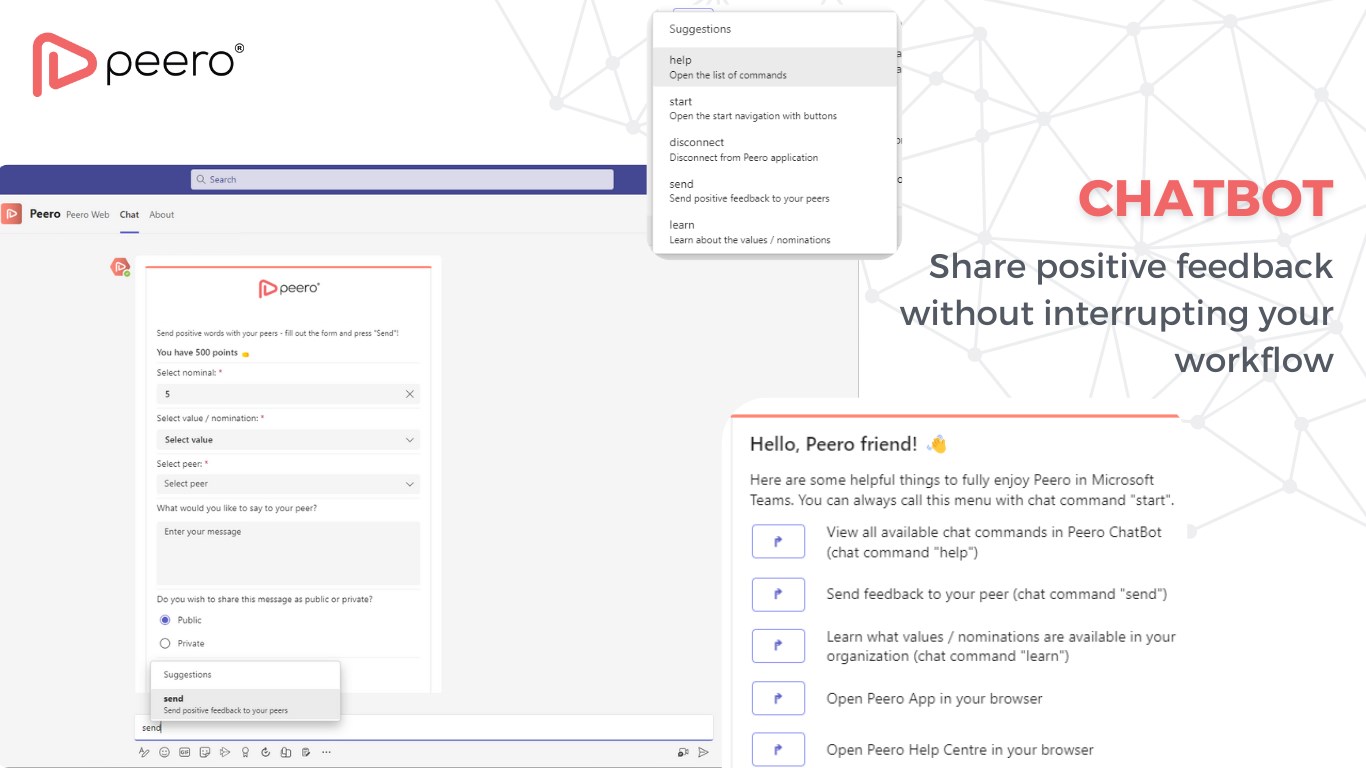Click arrow button for Learn what values

pyautogui.click(x=778, y=645)
